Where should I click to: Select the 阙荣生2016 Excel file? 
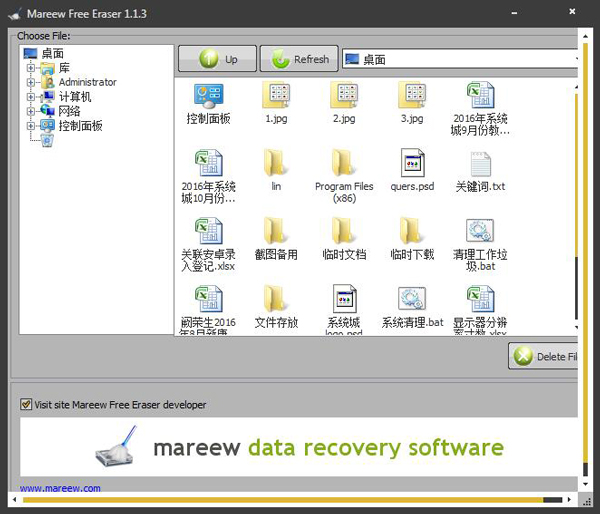[x=208, y=310]
